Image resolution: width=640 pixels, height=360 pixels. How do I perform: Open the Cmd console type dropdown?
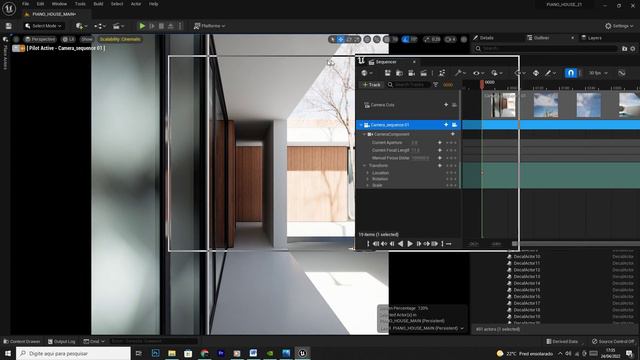pos(94,341)
